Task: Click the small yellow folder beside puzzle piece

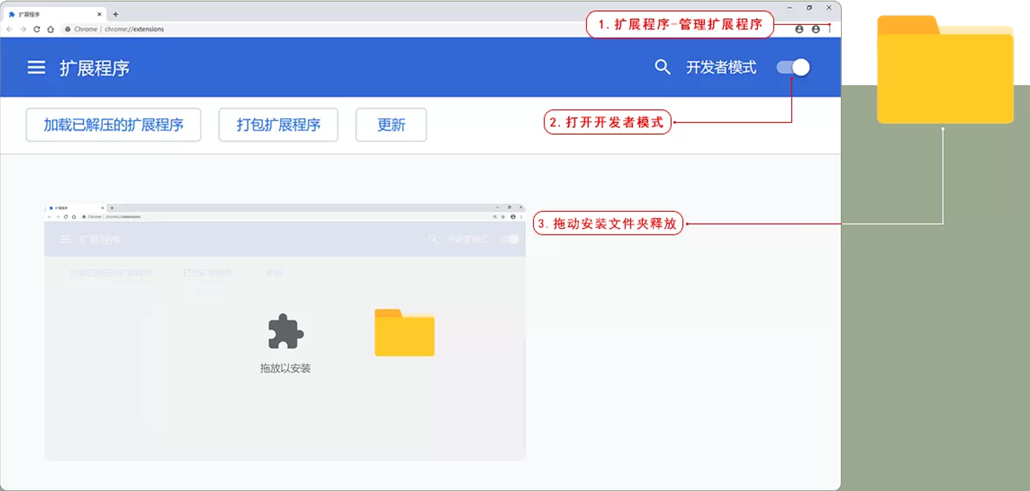Action: click(405, 333)
